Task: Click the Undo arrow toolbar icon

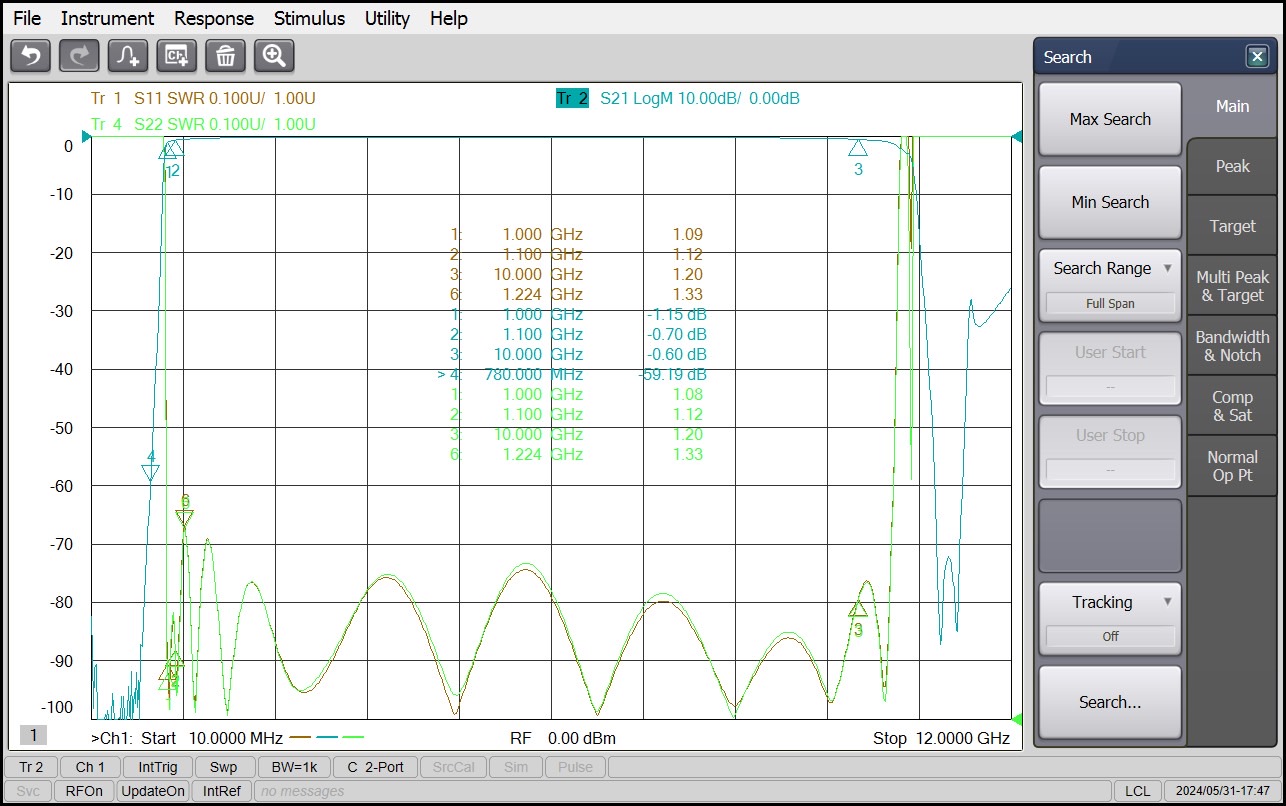Action: pos(30,57)
